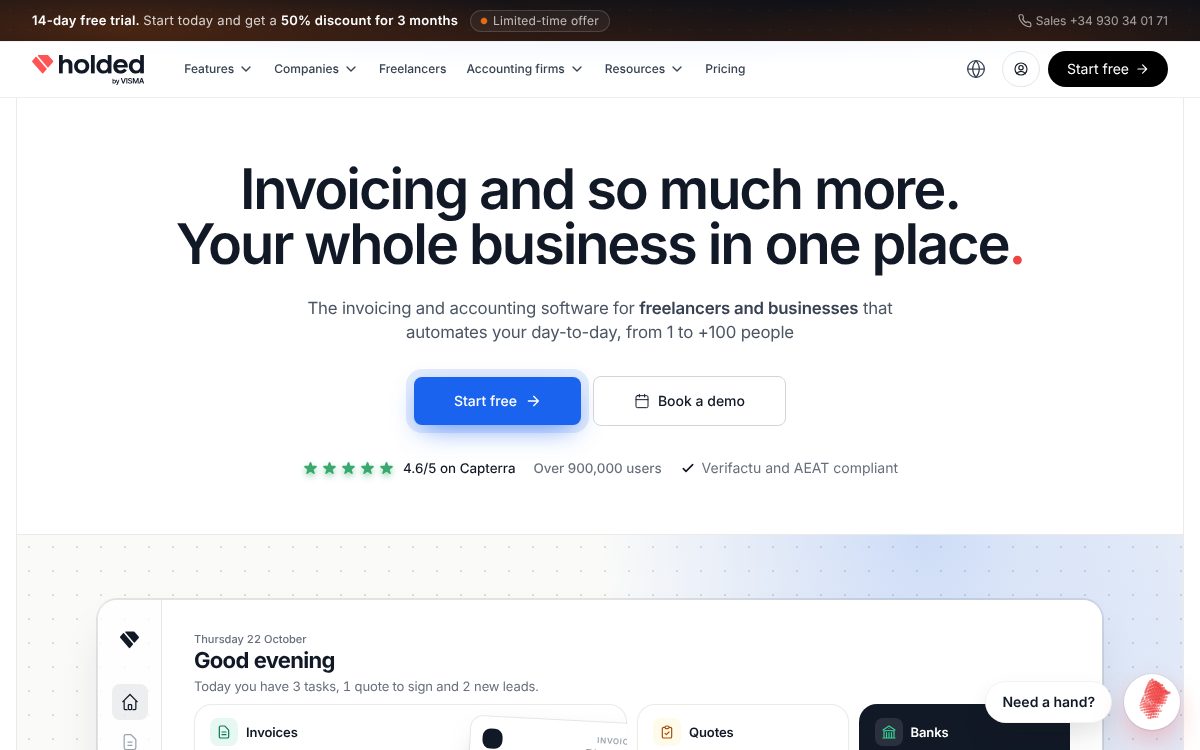1200x750 pixels.
Task: Click the Limited-time offer badge
Action: [x=540, y=20]
